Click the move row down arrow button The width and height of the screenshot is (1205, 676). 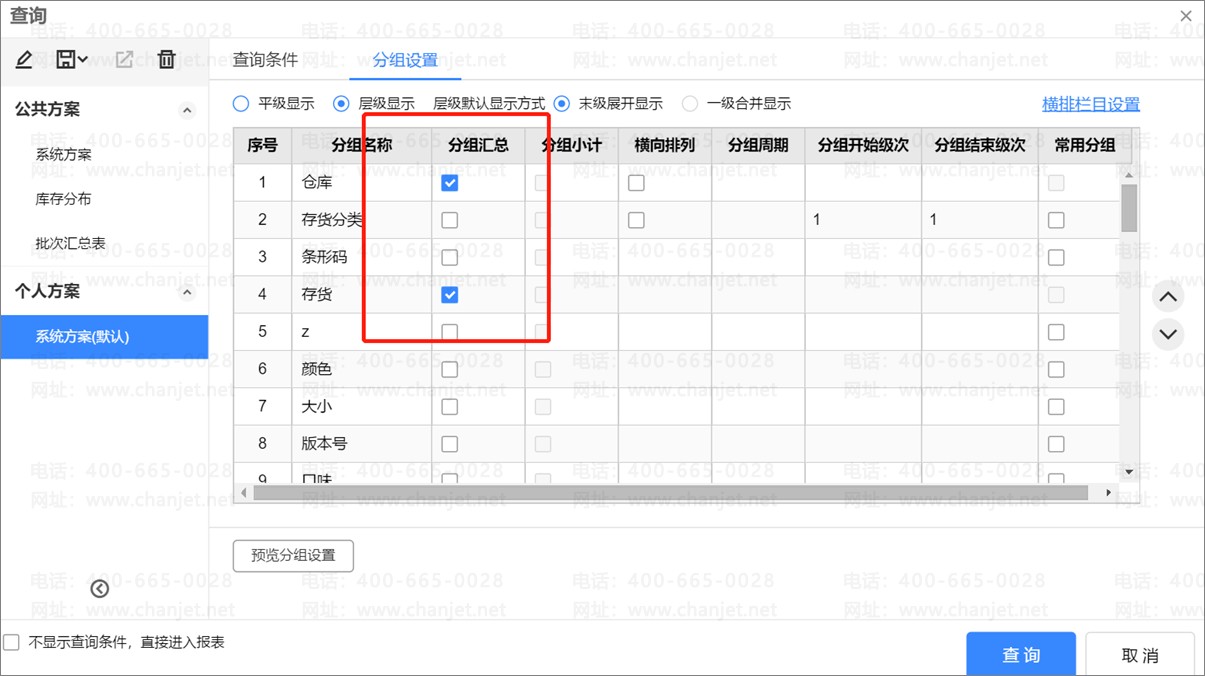pyautogui.click(x=1168, y=334)
